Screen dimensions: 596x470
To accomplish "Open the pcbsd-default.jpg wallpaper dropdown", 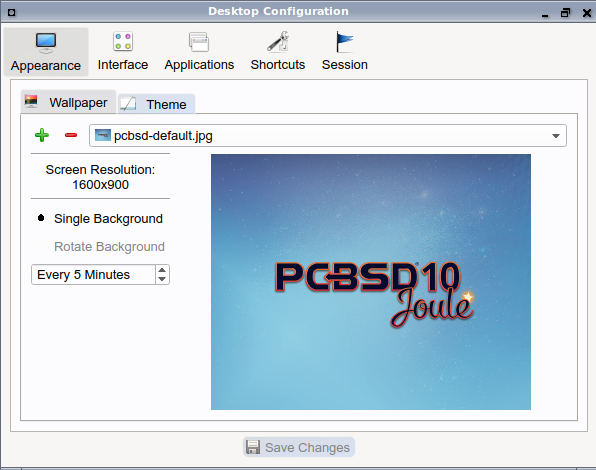I will pos(328,136).
